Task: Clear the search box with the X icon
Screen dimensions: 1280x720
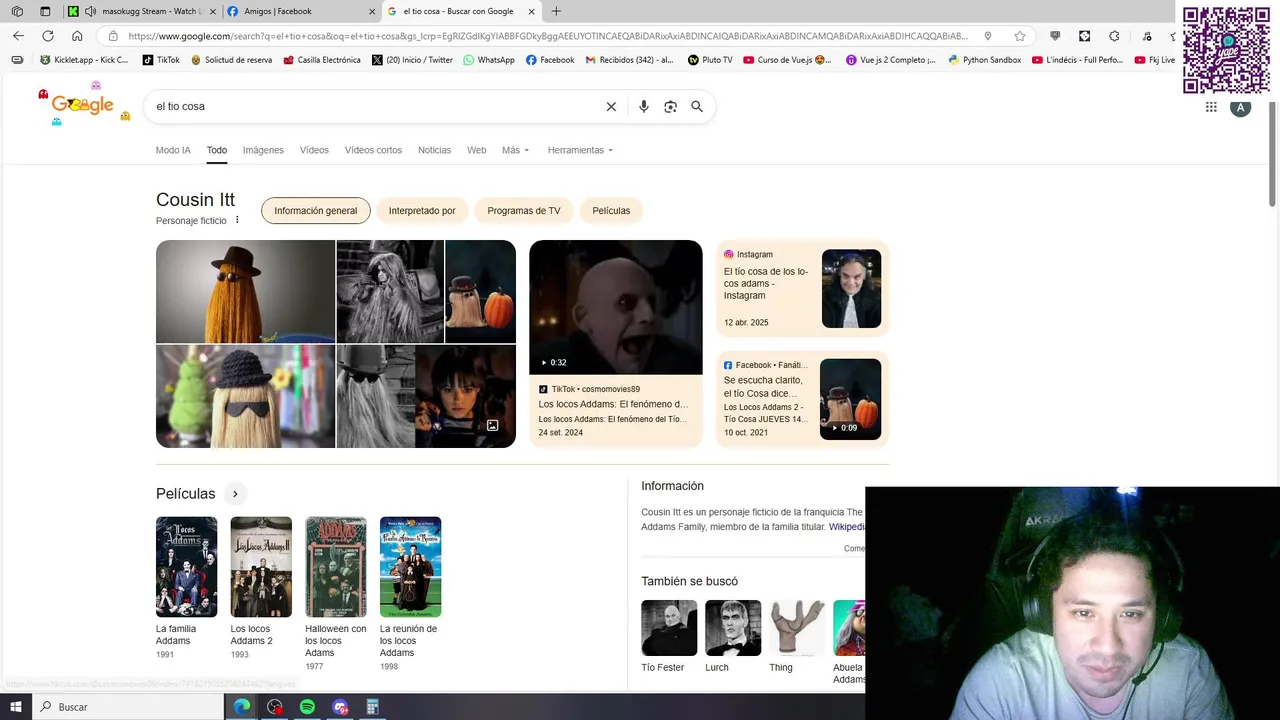Action: [611, 107]
